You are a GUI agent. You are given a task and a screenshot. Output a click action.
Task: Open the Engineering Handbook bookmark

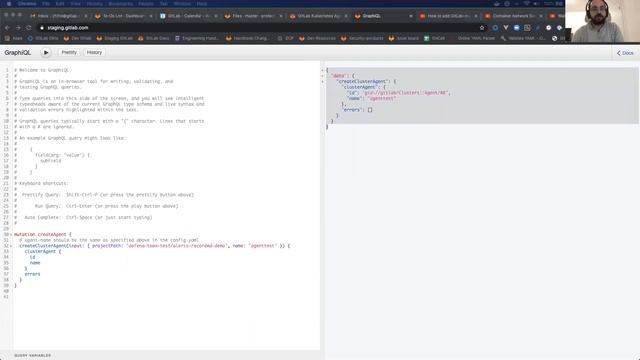coord(197,38)
